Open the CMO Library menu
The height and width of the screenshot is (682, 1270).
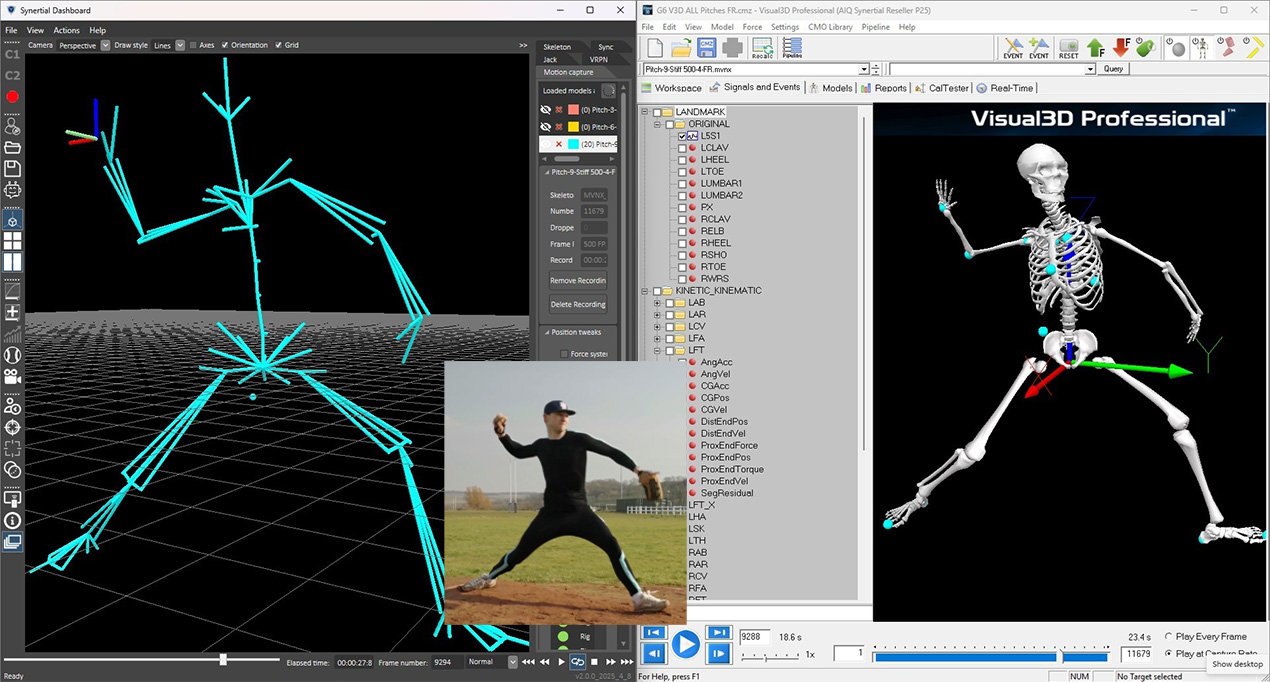[832, 27]
